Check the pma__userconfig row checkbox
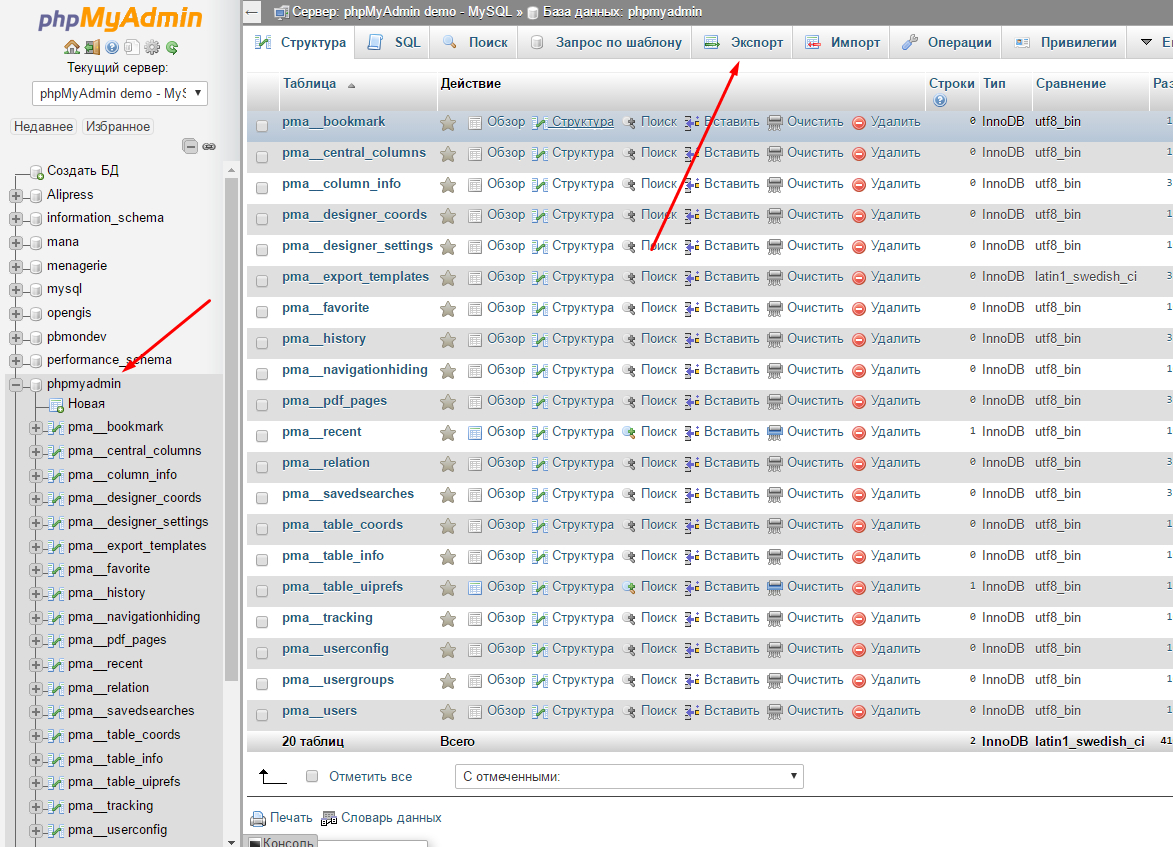 [x=262, y=652]
